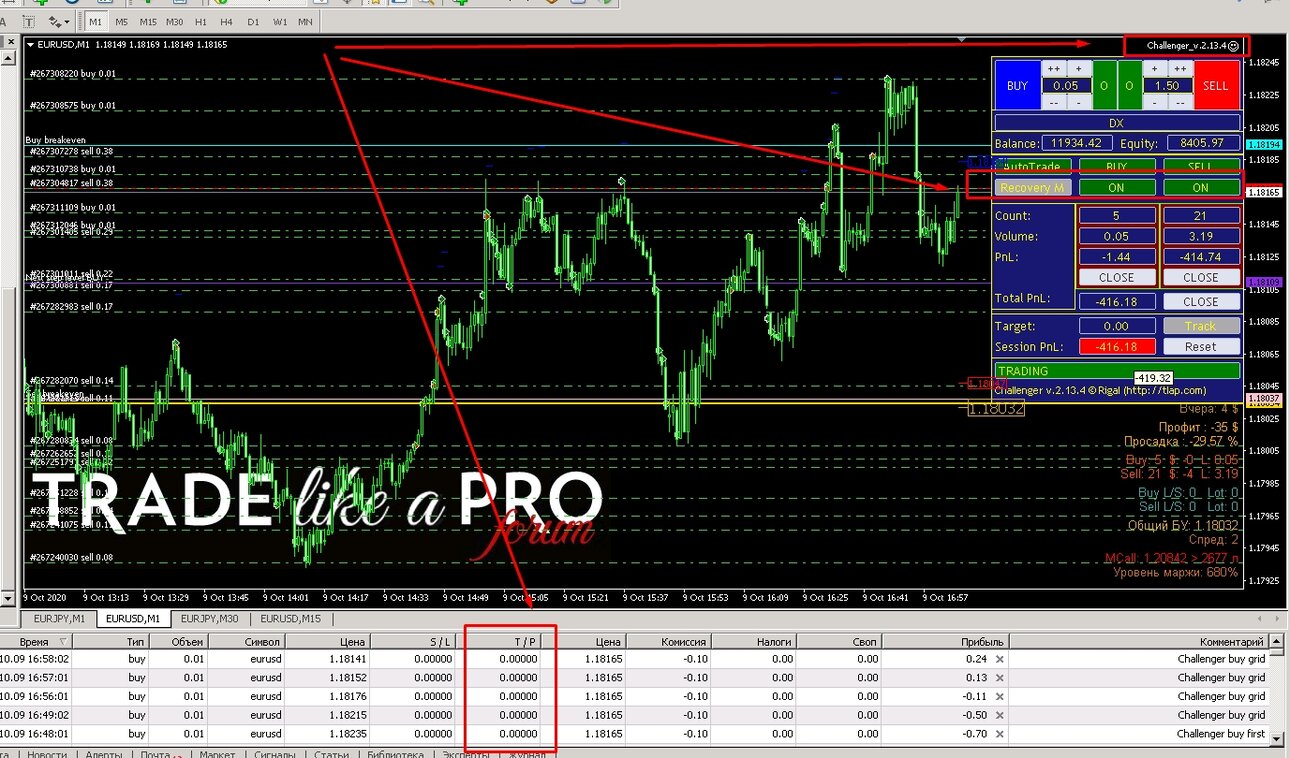This screenshot has width=1290, height=758.
Task: Open the Новости terminal tab
Action: pyautogui.click(x=47, y=754)
